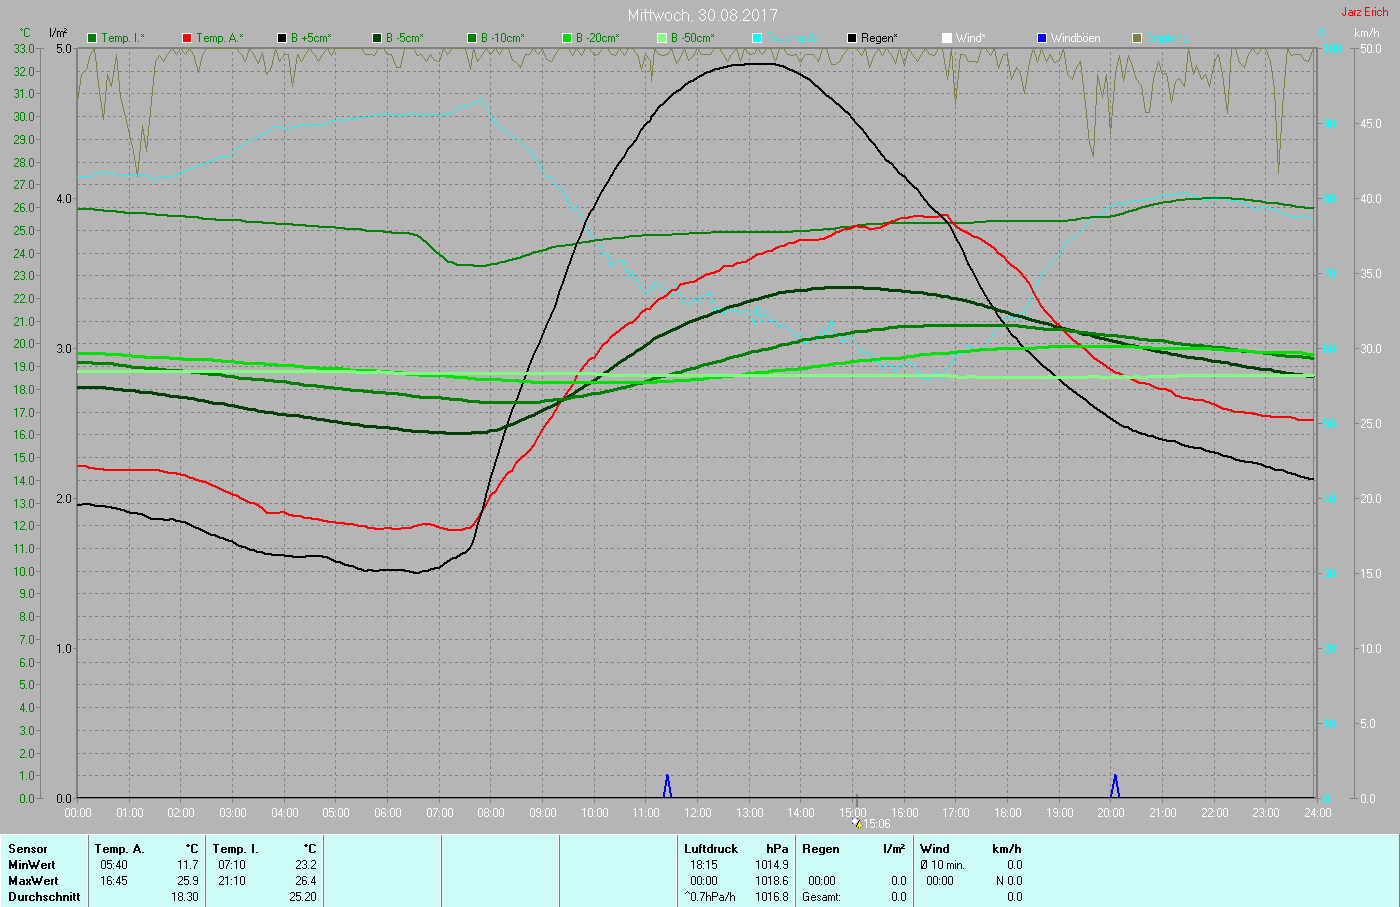Click the blue wind gust spike near 11:25

coord(667,786)
